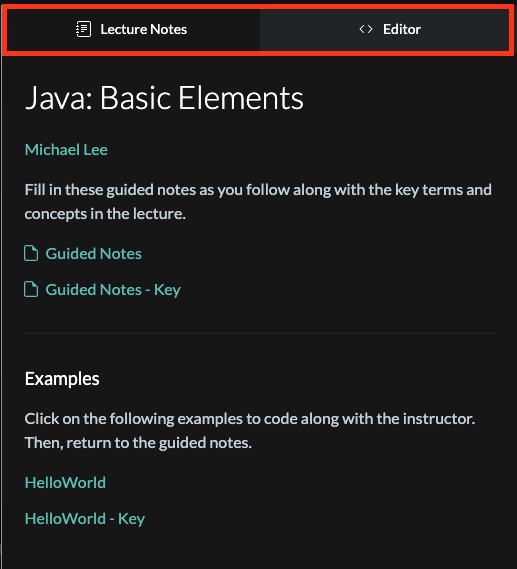Click the Java: Basic Elements heading
Viewport: 517px width, 569px height.
tap(164, 98)
